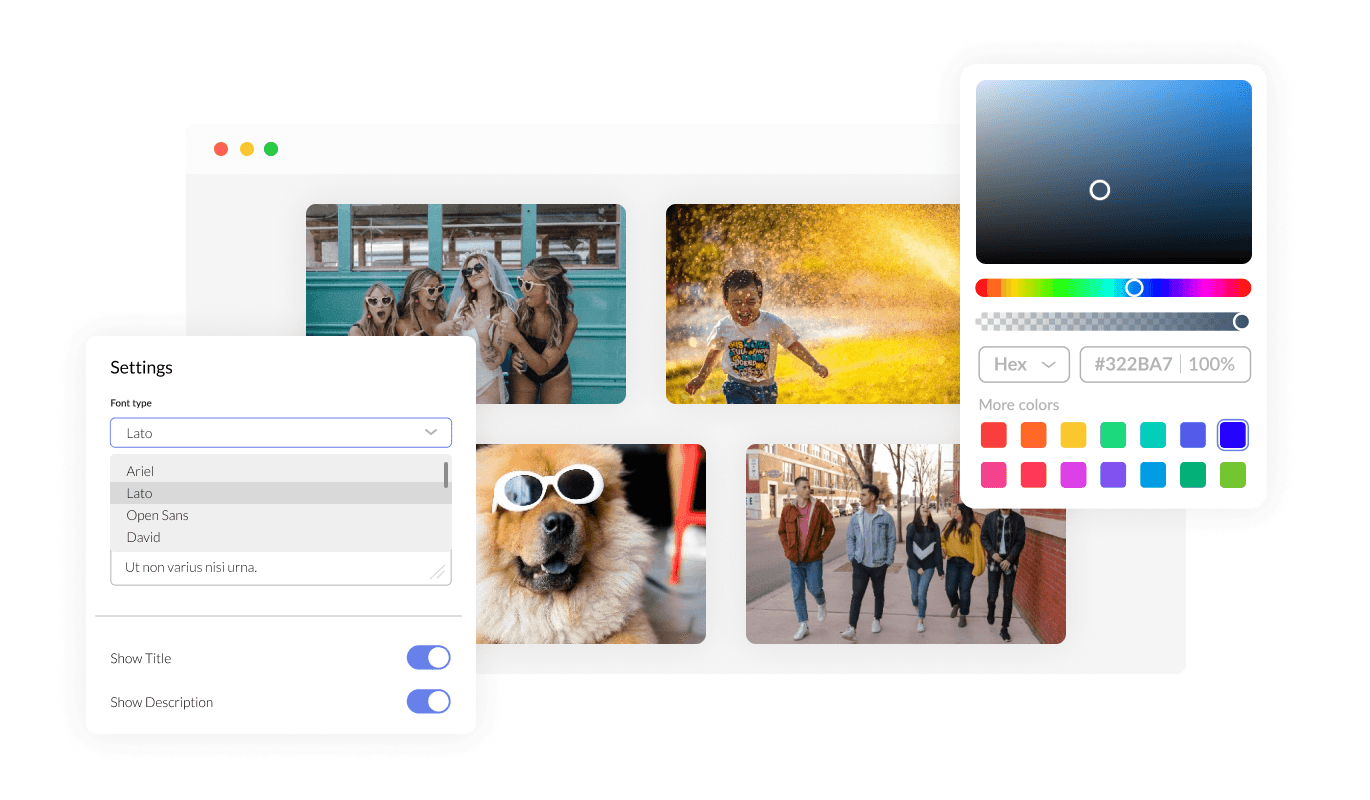Select Ariel from the font list
The width and height of the screenshot is (1370, 800).
(140, 471)
